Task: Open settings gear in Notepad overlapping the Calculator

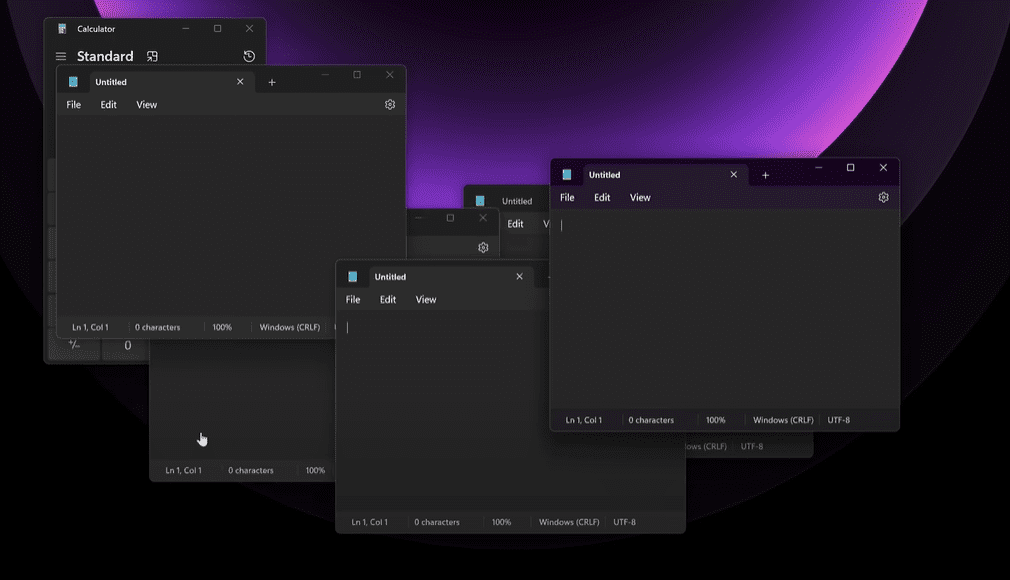Action: 390,104
